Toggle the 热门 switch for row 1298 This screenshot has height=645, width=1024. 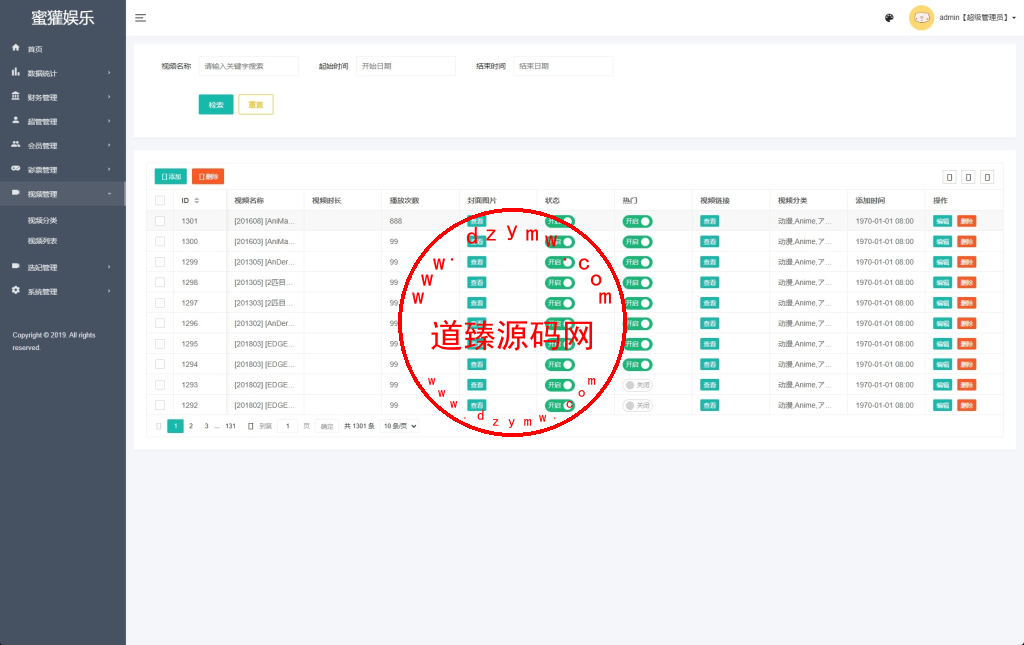(x=637, y=283)
